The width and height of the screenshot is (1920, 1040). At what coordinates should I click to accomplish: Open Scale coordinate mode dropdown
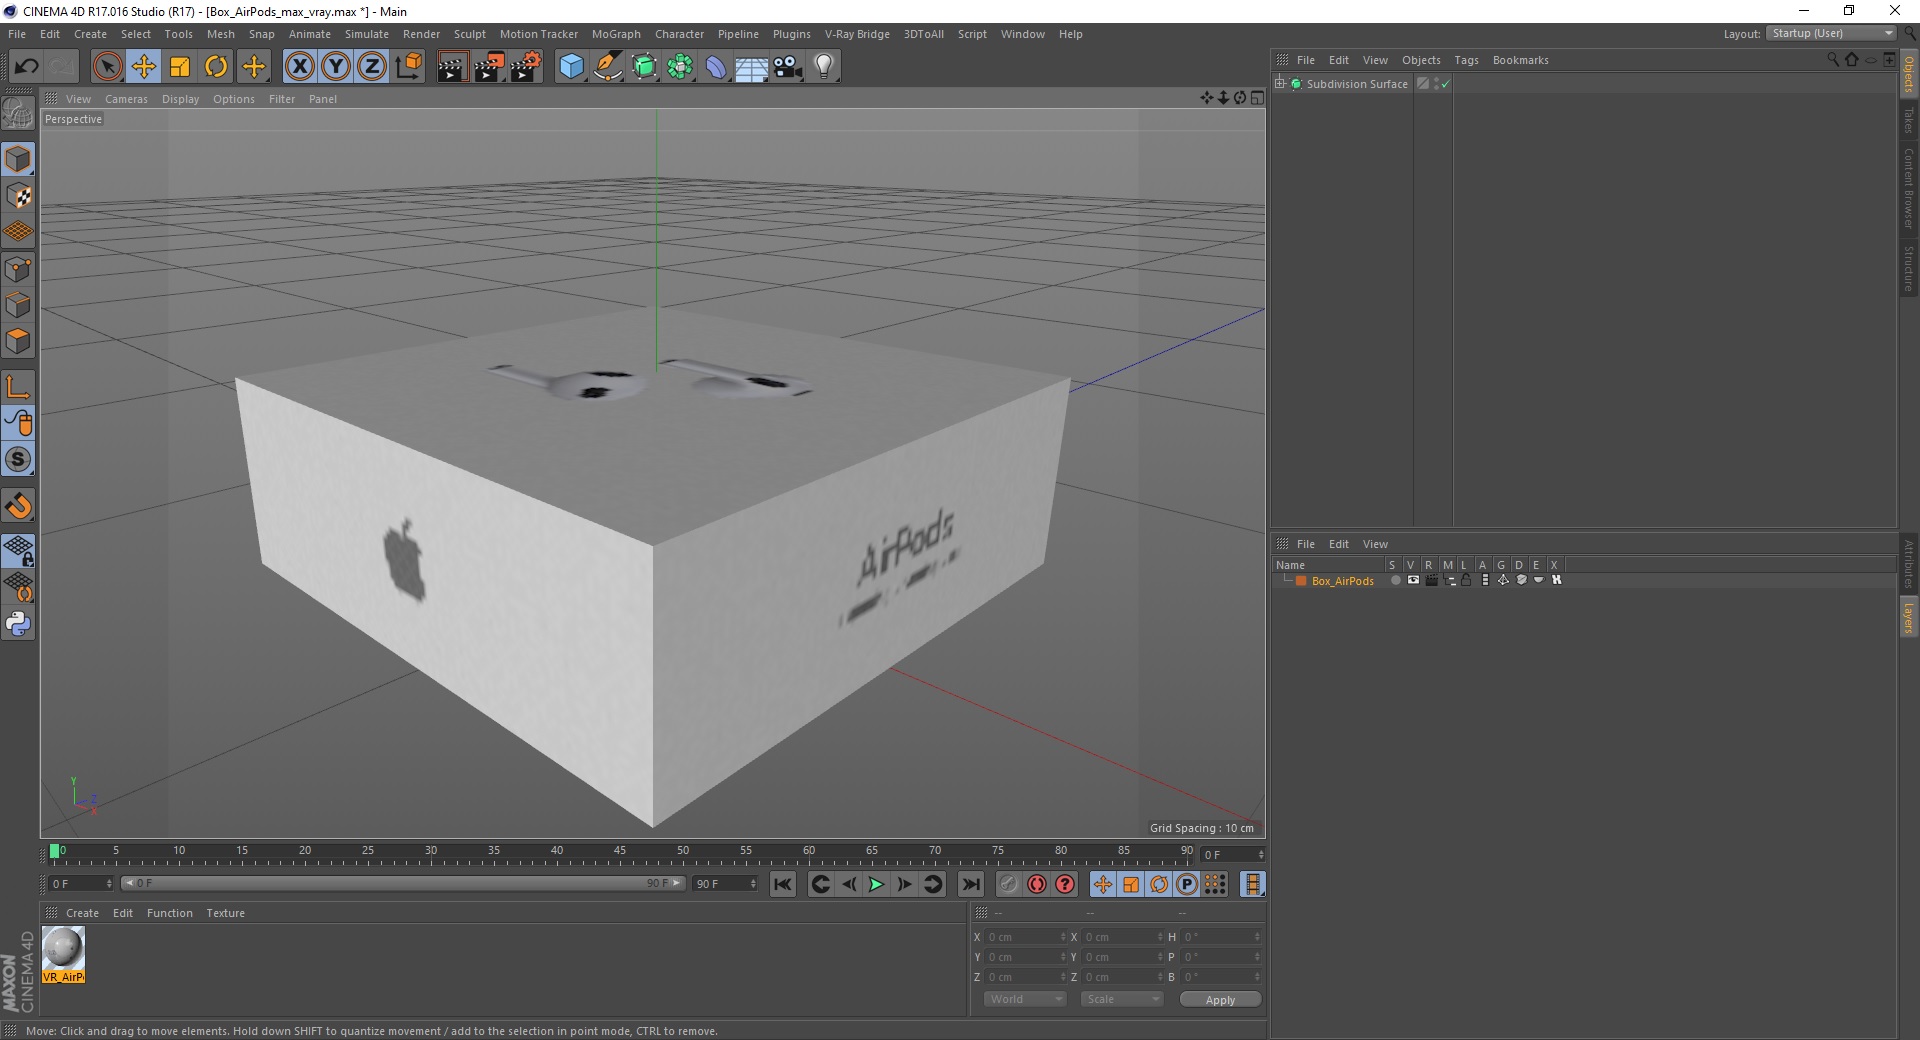[x=1122, y=999]
